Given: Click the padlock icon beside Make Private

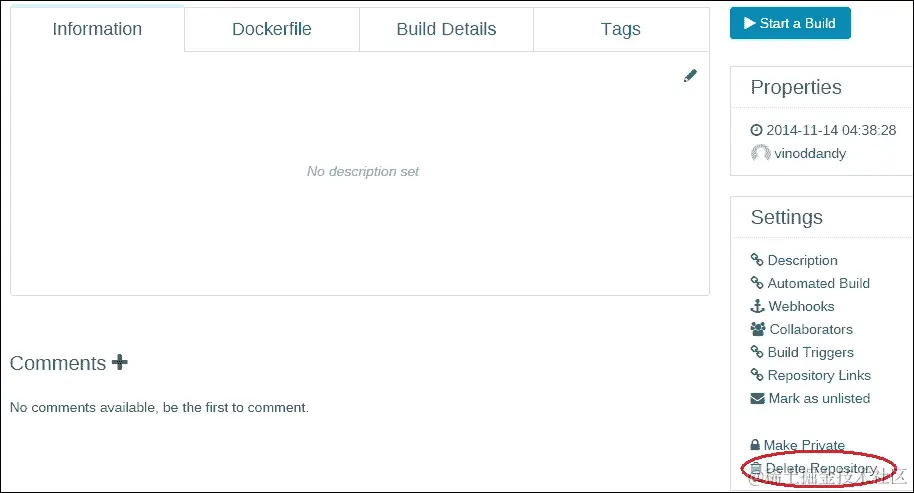Looking at the screenshot, I should pos(755,445).
